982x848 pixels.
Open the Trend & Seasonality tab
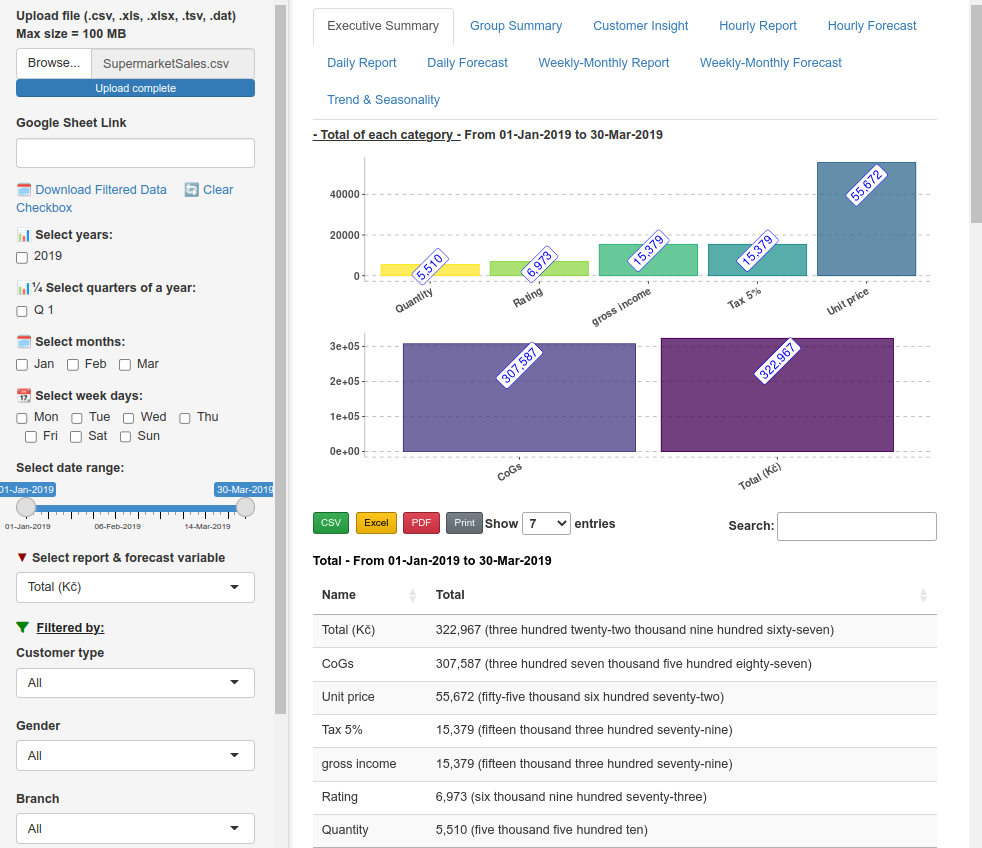[x=383, y=100]
